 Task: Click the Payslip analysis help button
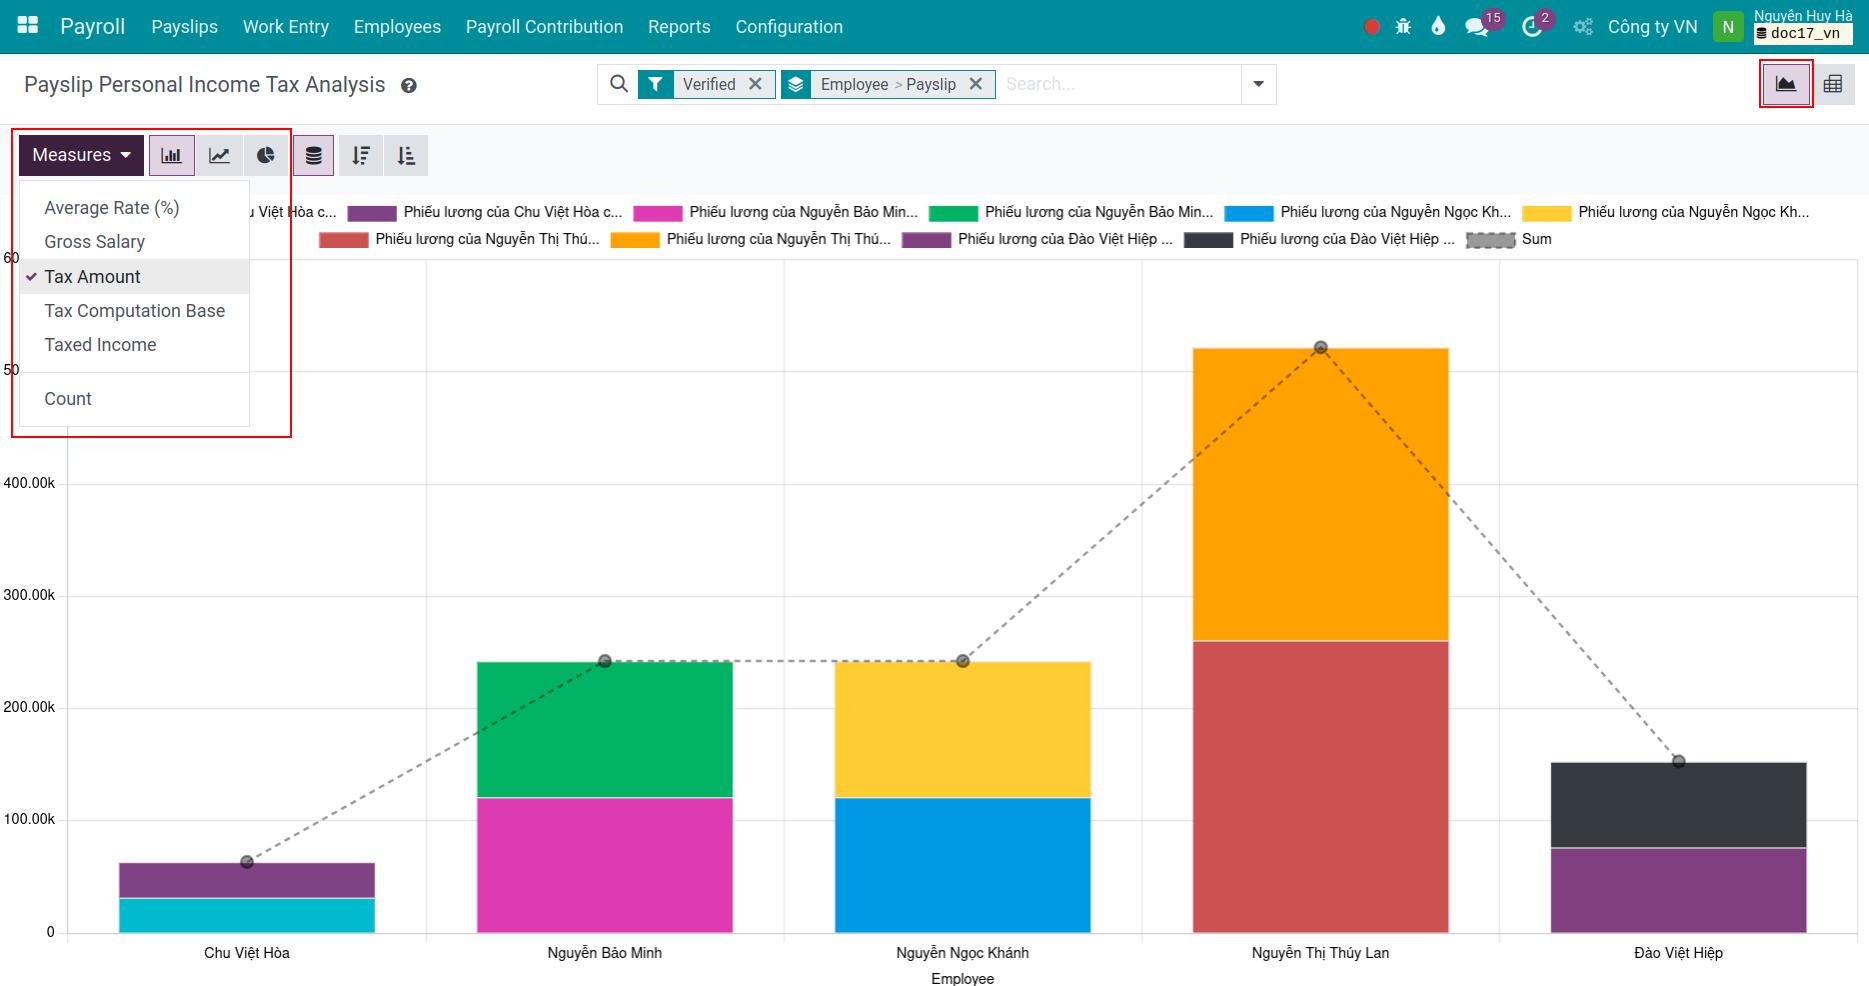[408, 85]
